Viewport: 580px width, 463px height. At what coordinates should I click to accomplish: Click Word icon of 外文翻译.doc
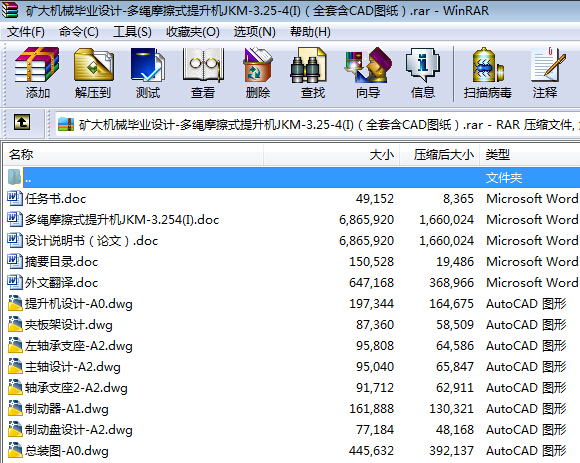pyautogui.click(x=14, y=283)
